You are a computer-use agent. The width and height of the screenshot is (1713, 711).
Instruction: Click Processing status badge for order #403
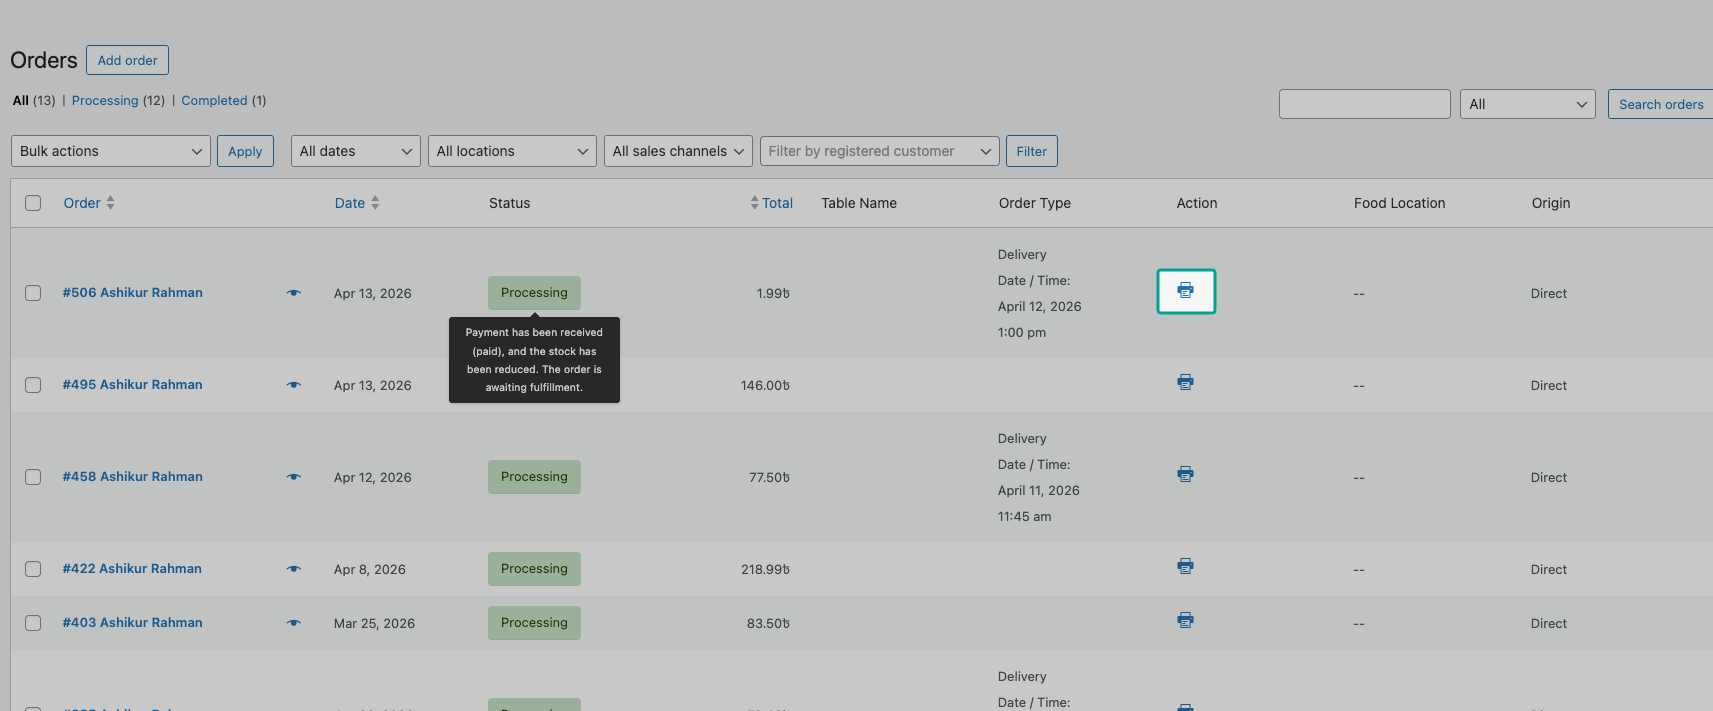(x=534, y=623)
